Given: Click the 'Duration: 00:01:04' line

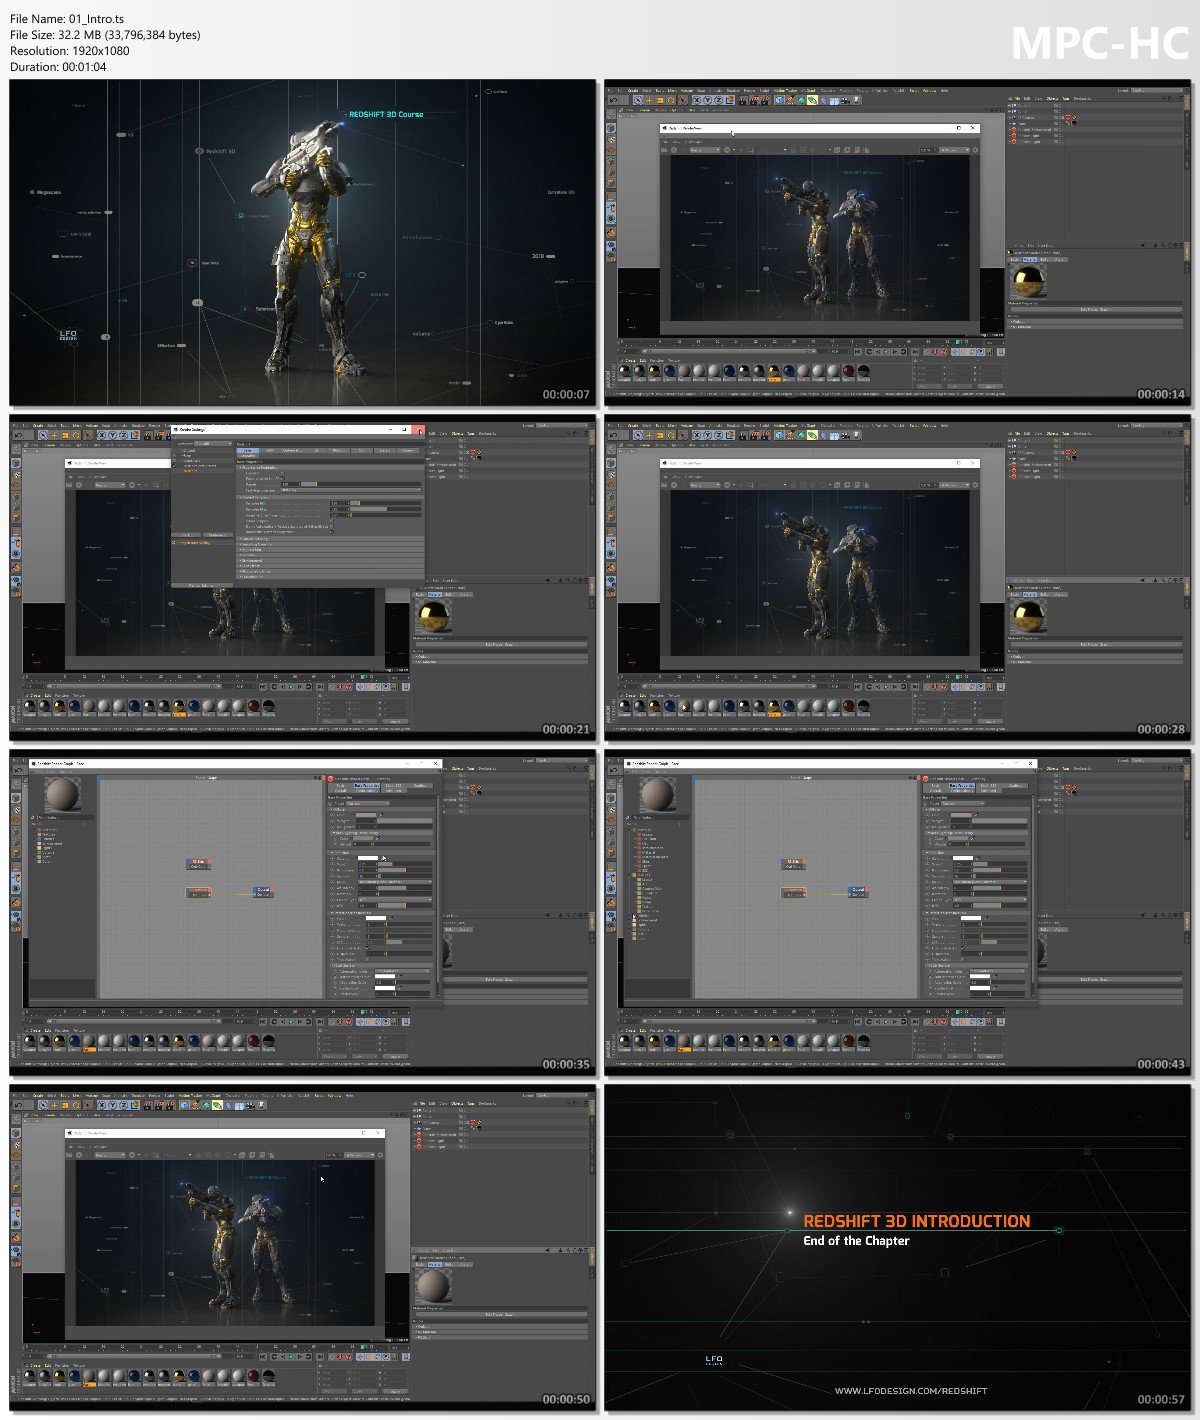Looking at the screenshot, I should 58,67.
